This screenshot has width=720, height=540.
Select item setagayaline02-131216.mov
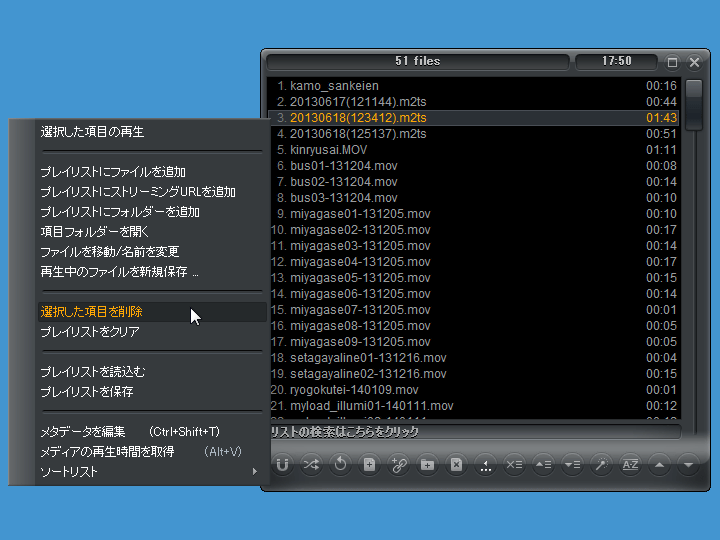click(474, 374)
